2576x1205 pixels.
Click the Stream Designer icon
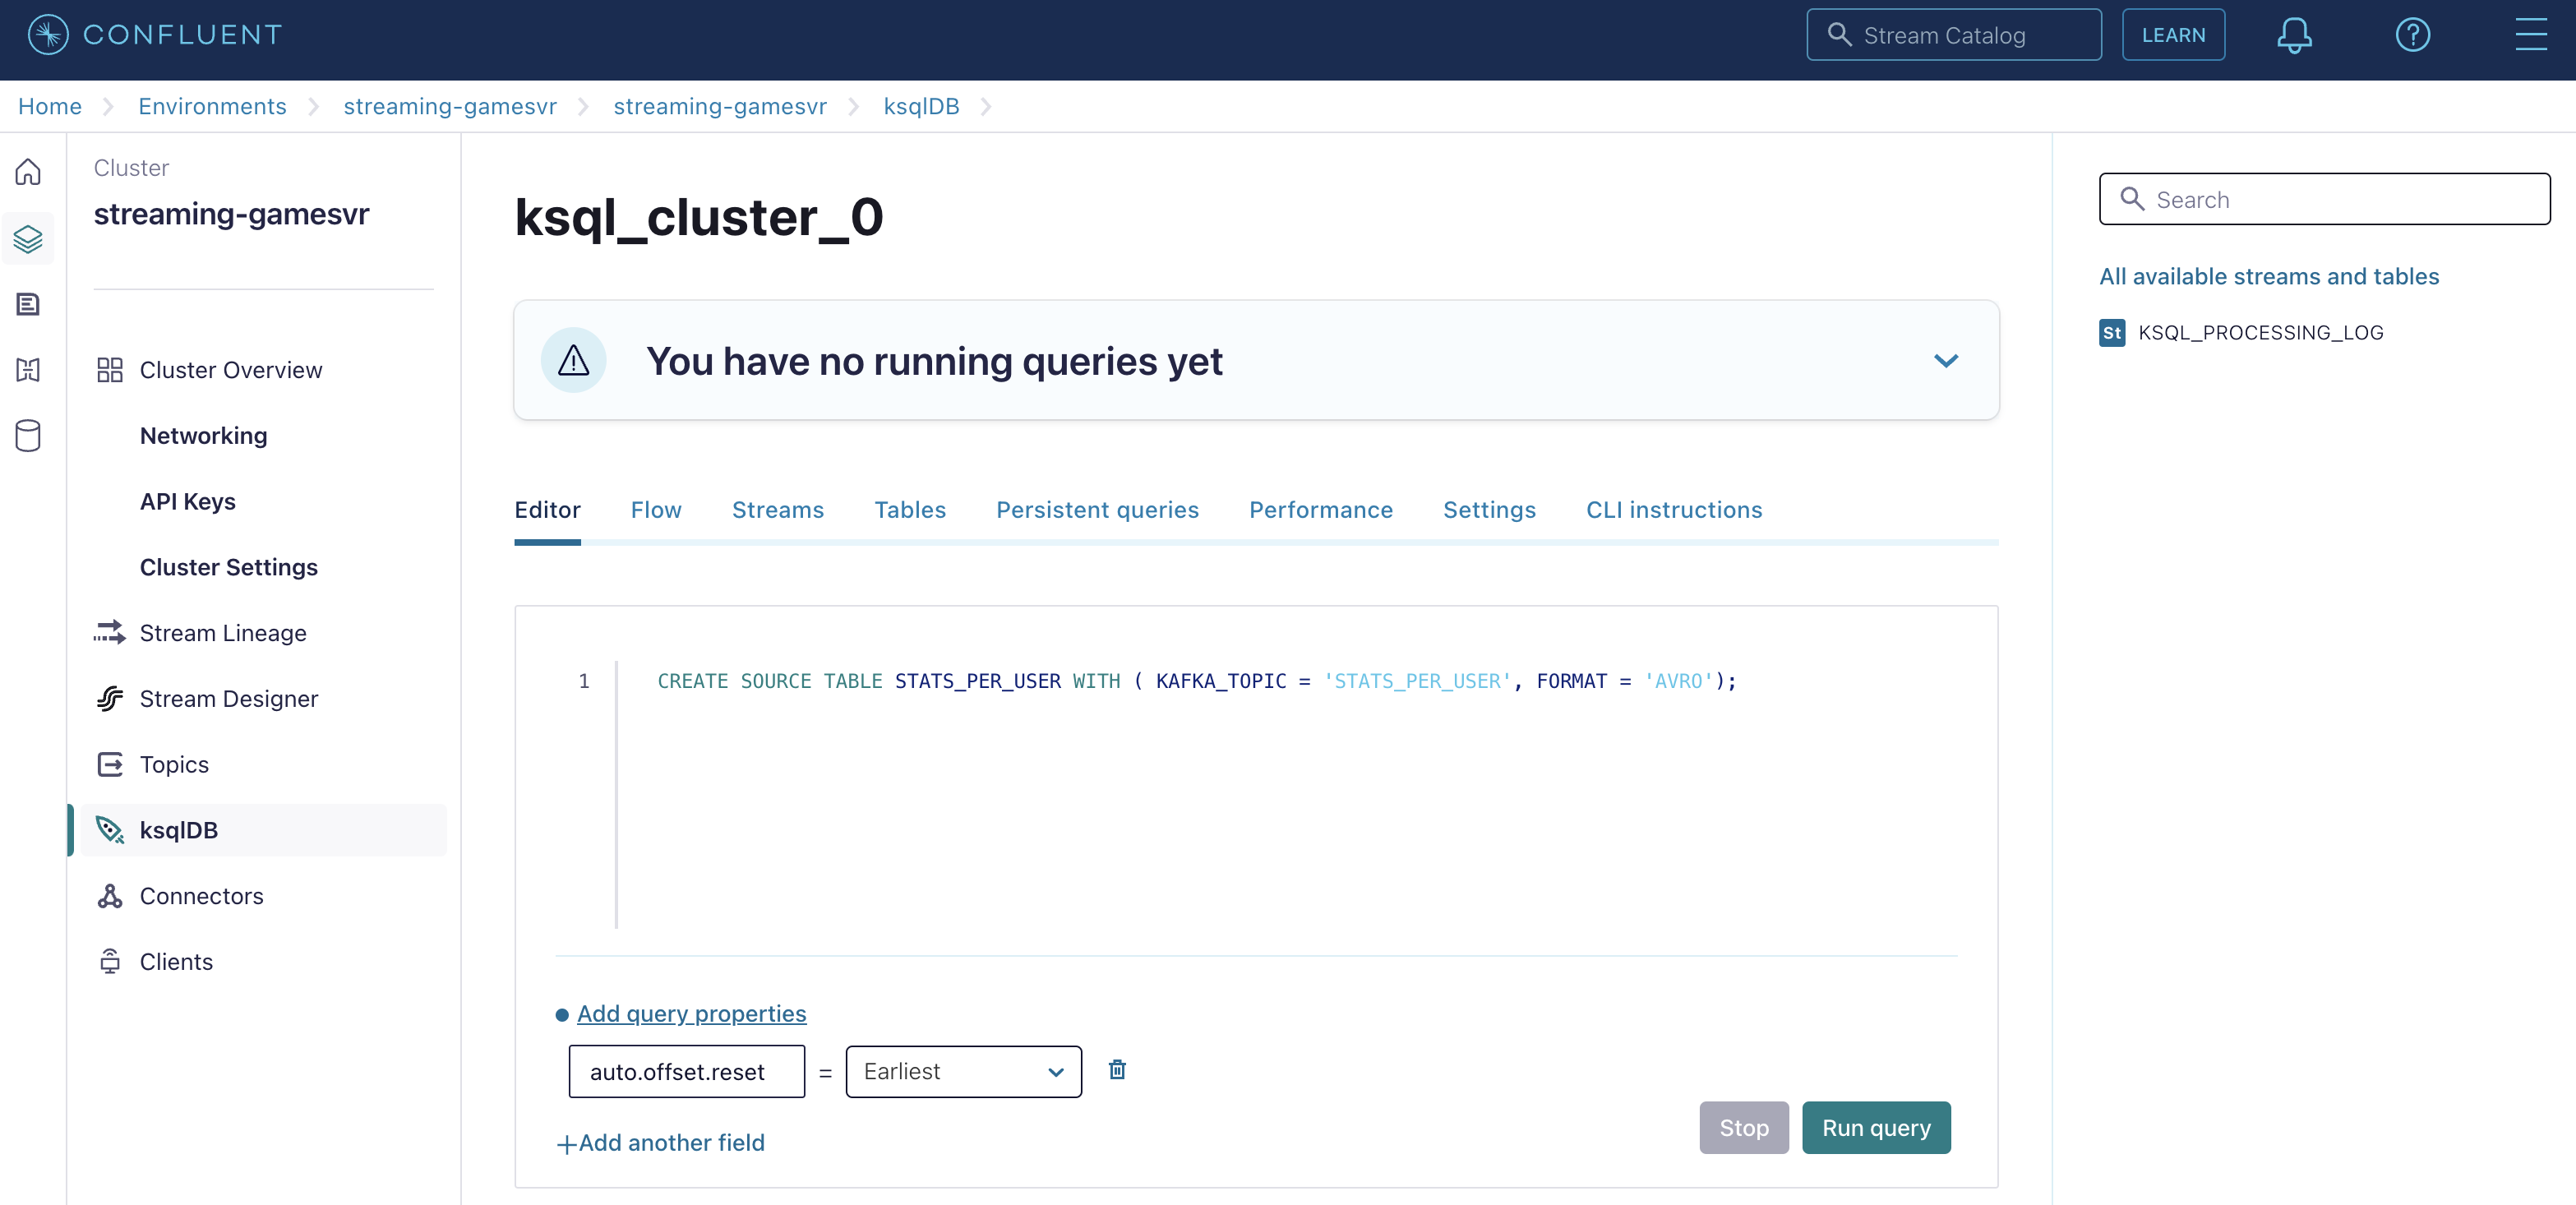pyautogui.click(x=110, y=698)
